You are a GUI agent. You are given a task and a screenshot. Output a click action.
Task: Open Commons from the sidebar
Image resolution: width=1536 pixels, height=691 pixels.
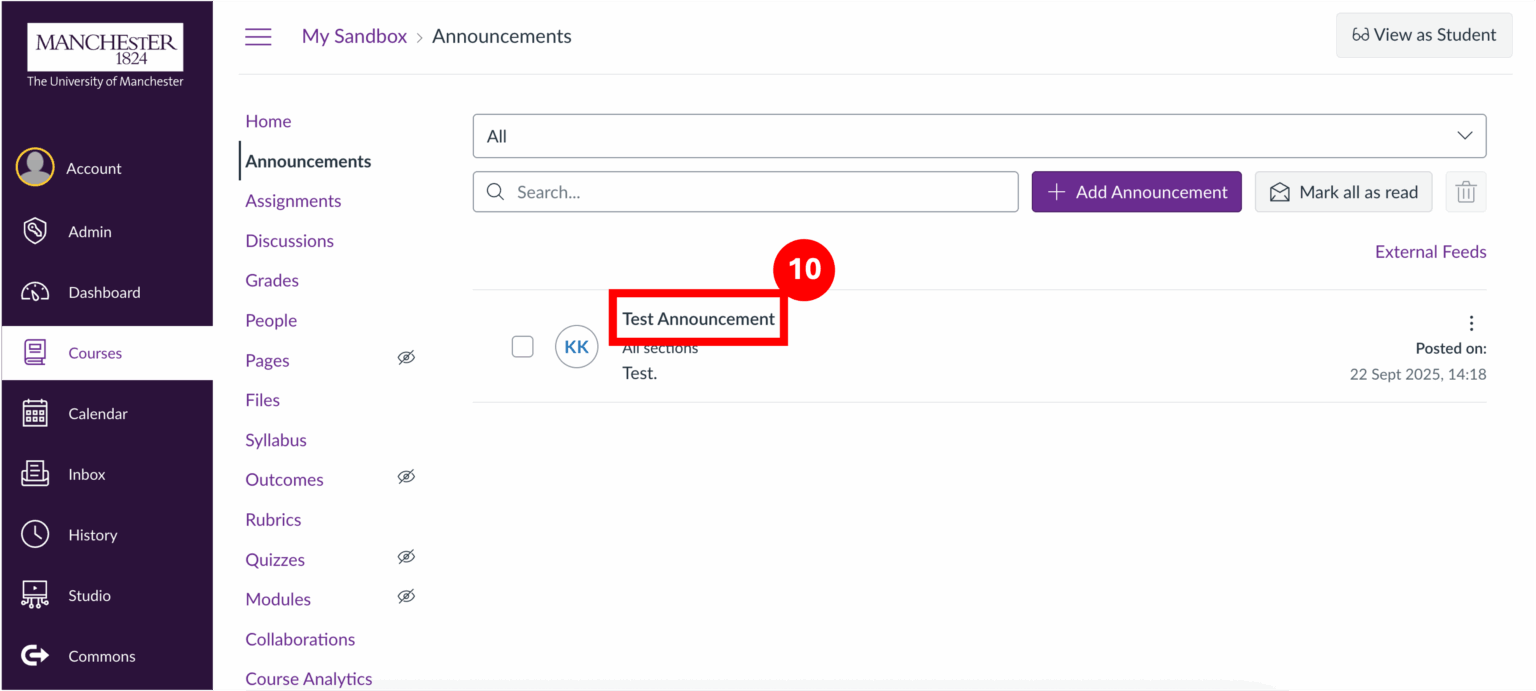tap(101, 655)
